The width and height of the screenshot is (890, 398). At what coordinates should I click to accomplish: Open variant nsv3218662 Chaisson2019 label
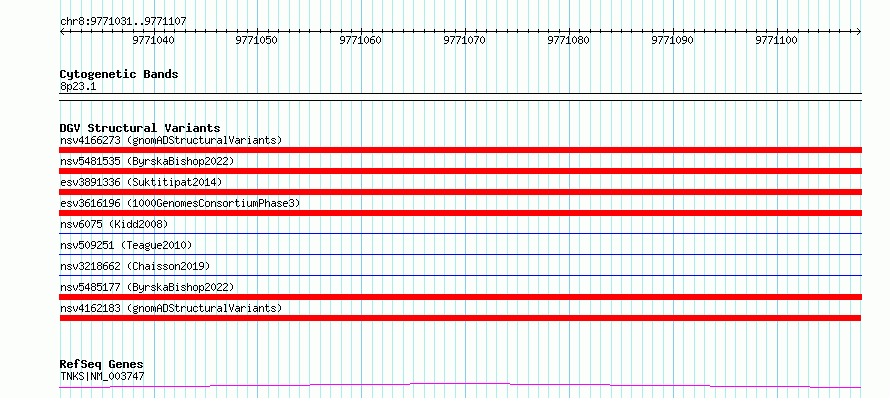135,266
